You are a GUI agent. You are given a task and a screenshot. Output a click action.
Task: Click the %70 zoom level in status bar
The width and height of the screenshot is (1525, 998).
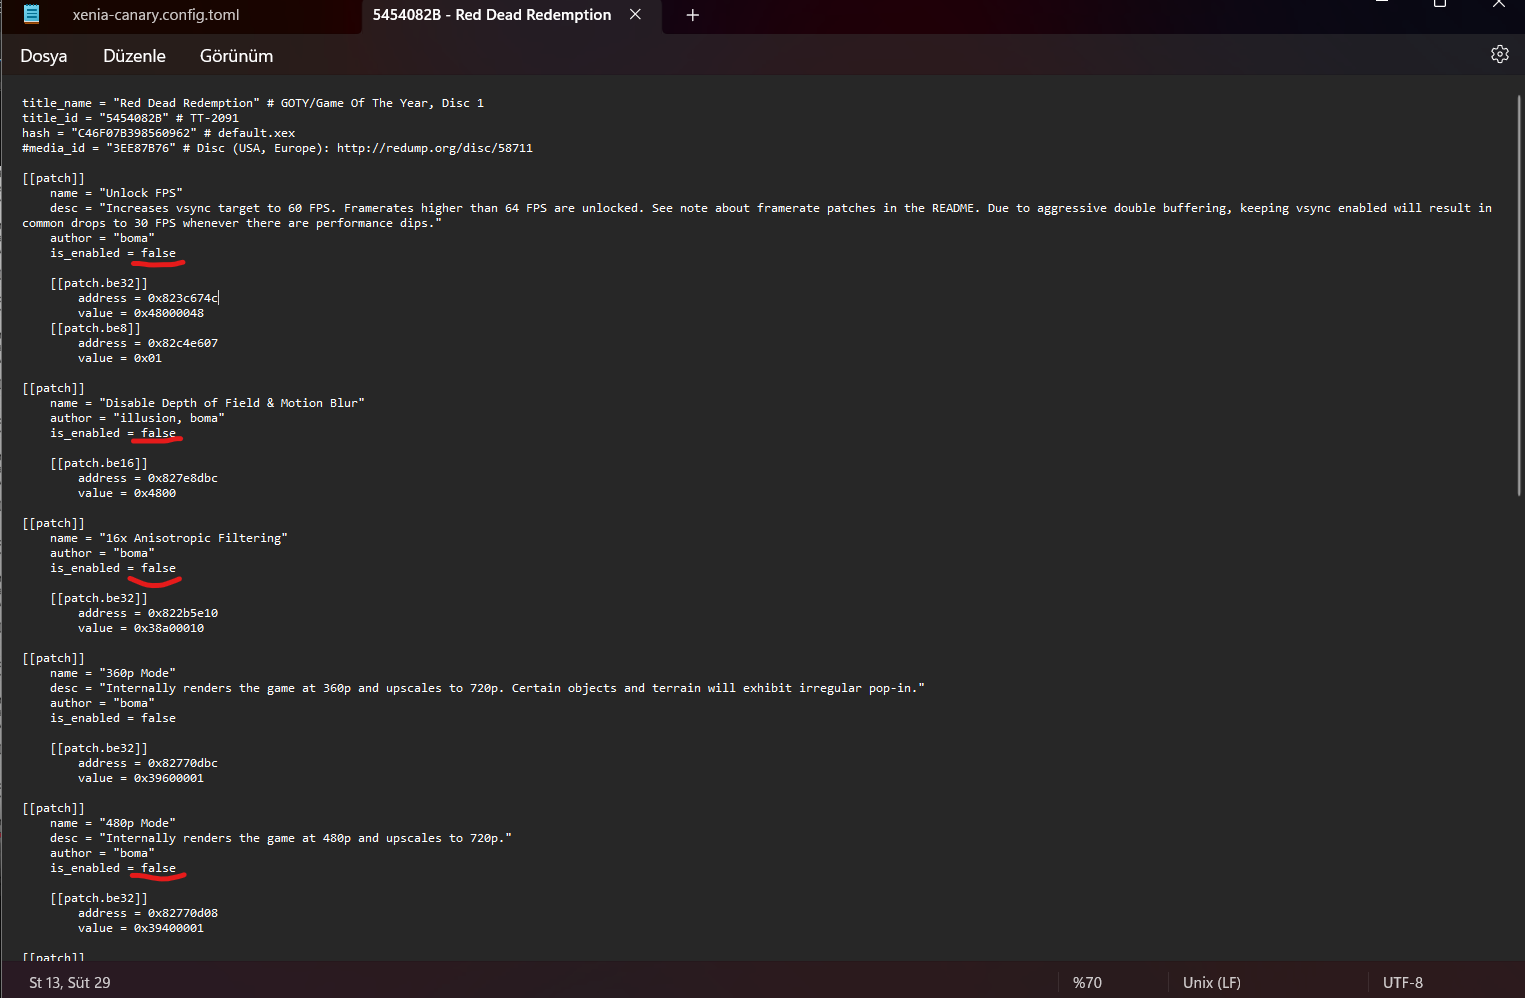pos(1087,982)
